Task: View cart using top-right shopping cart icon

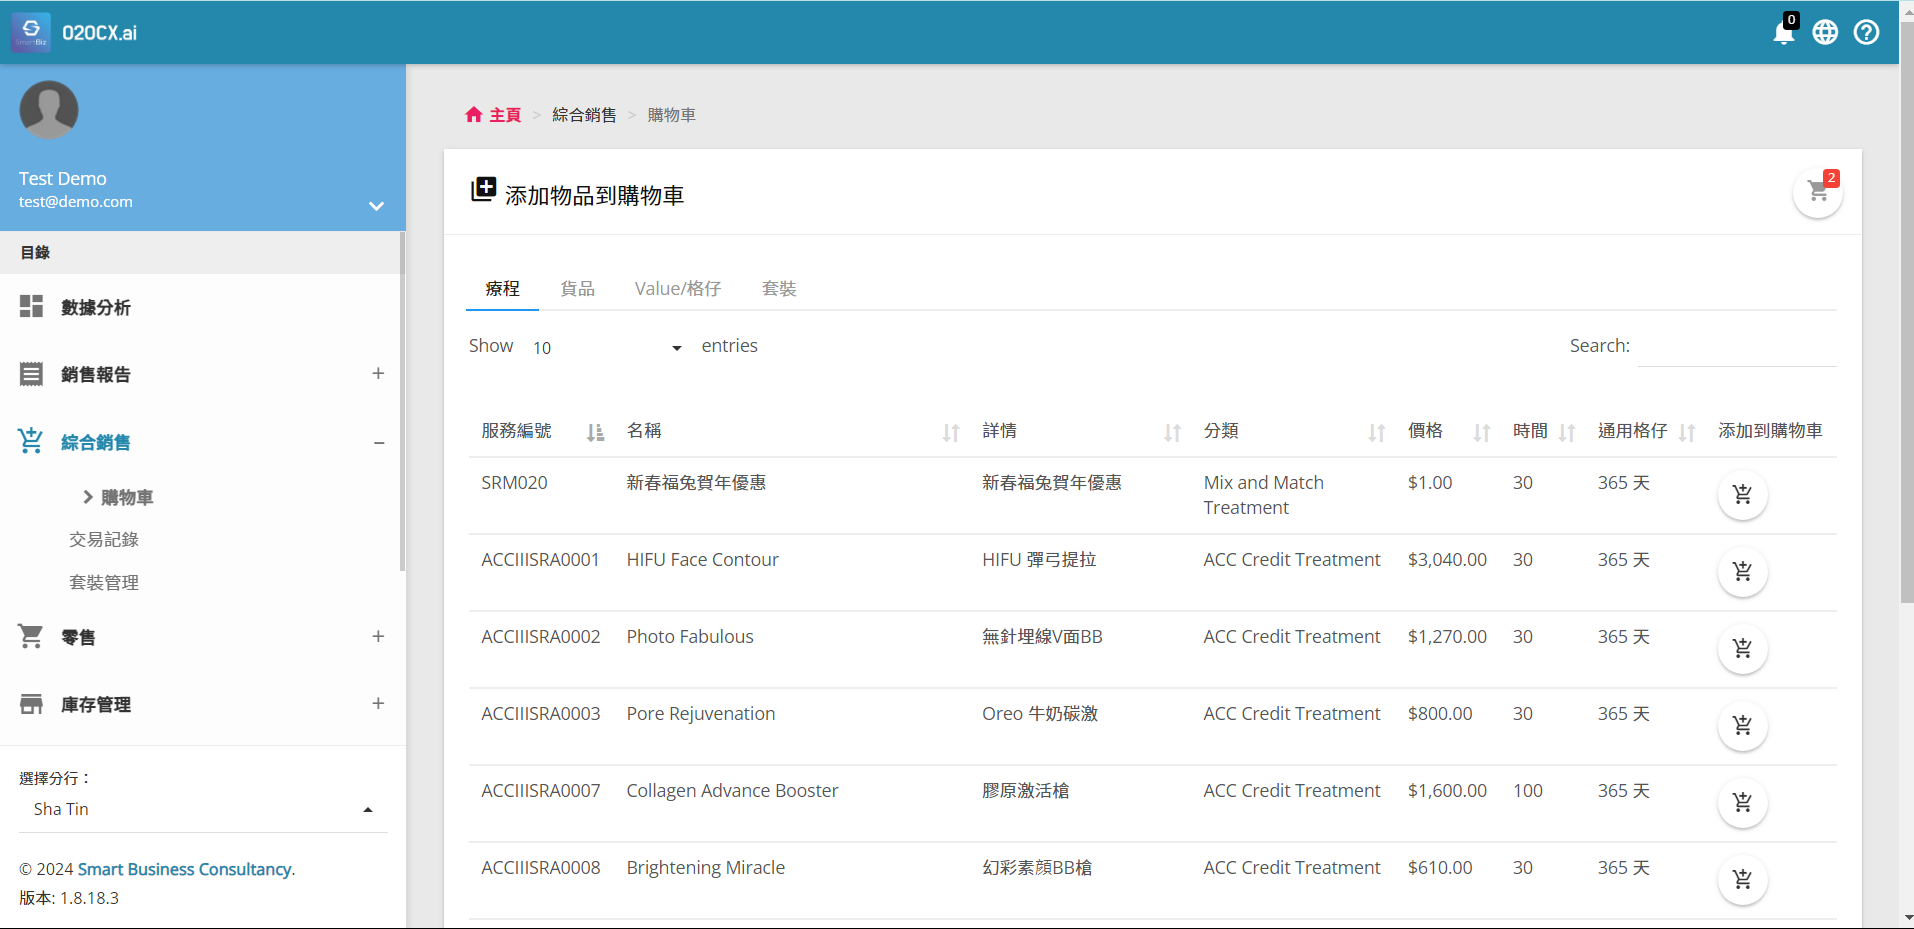Action: tap(1817, 192)
